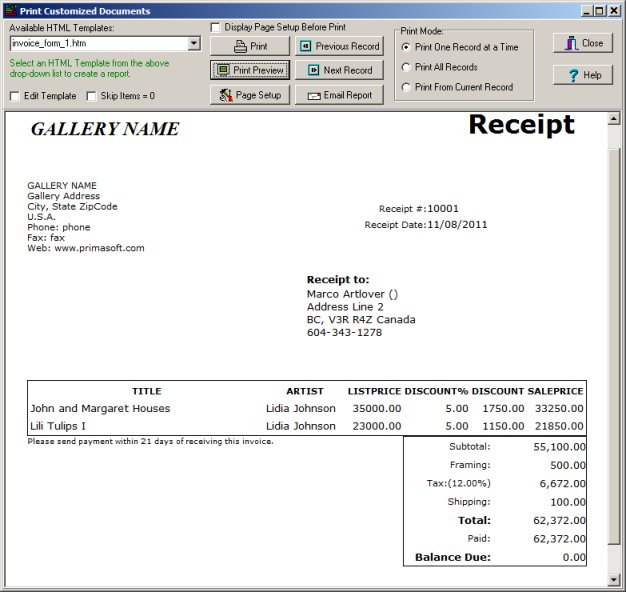The image size is (626, 592).
Task: Click the scroll down arrow of preview
Action: point(614,579)
